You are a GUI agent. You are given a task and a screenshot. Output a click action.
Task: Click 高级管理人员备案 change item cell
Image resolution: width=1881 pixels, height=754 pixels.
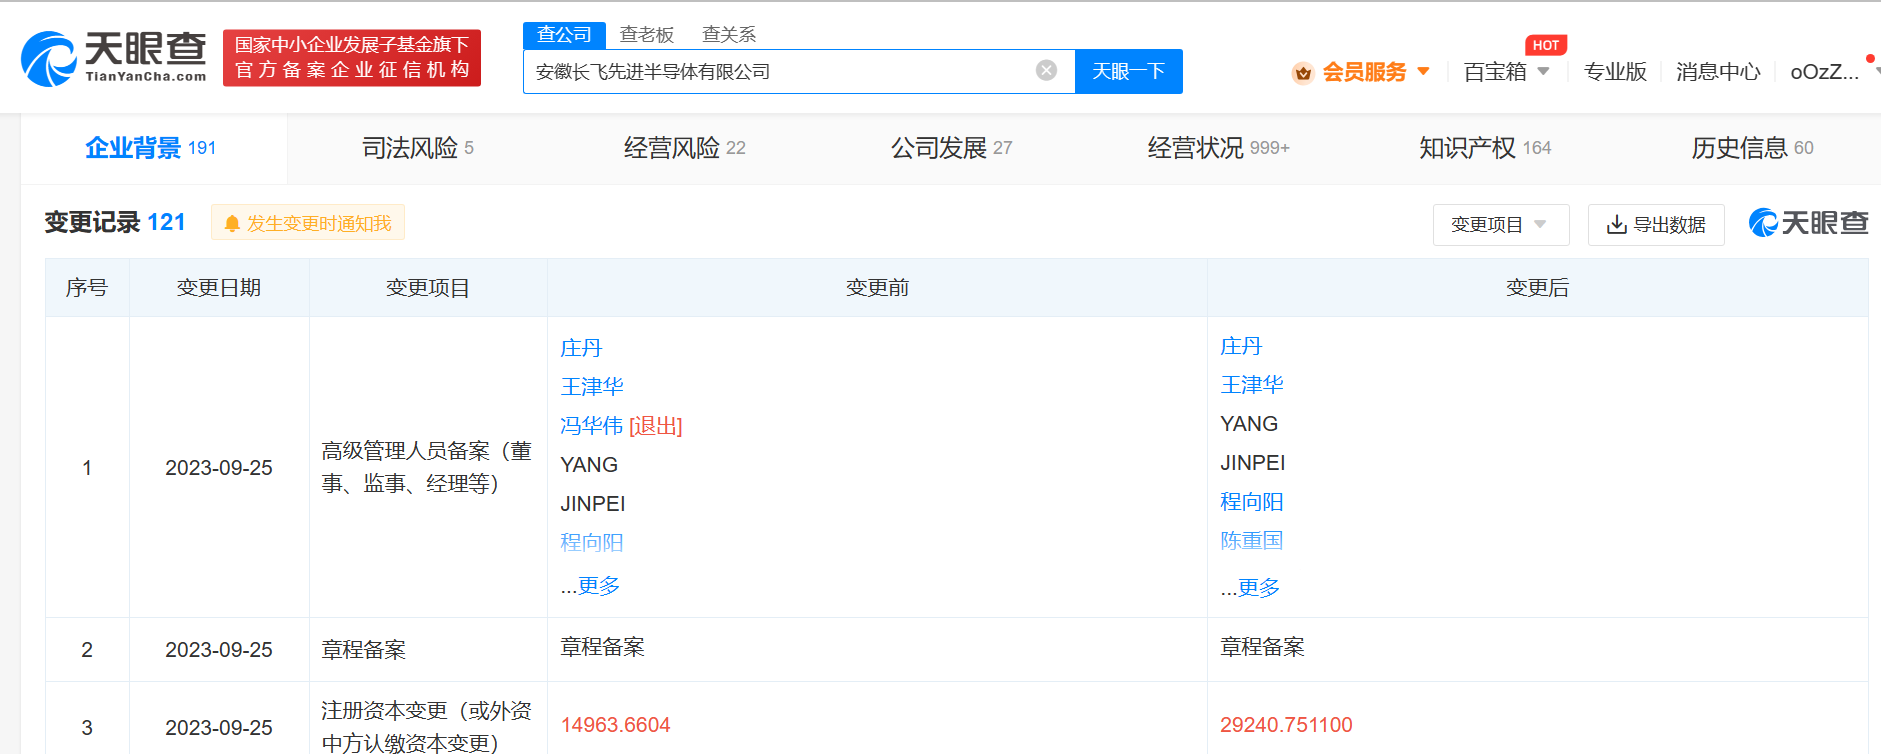coord(427,467)
